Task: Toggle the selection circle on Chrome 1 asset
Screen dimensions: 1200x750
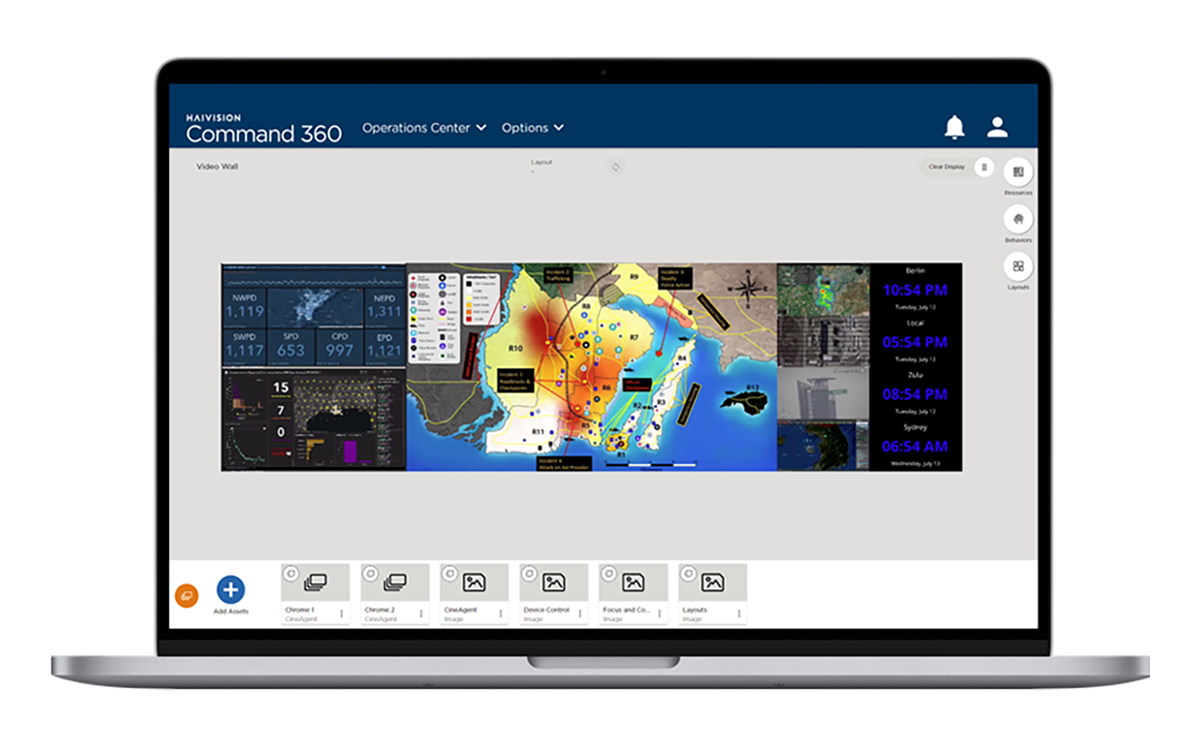Action: pyautogui.click(x=290, y=573)
